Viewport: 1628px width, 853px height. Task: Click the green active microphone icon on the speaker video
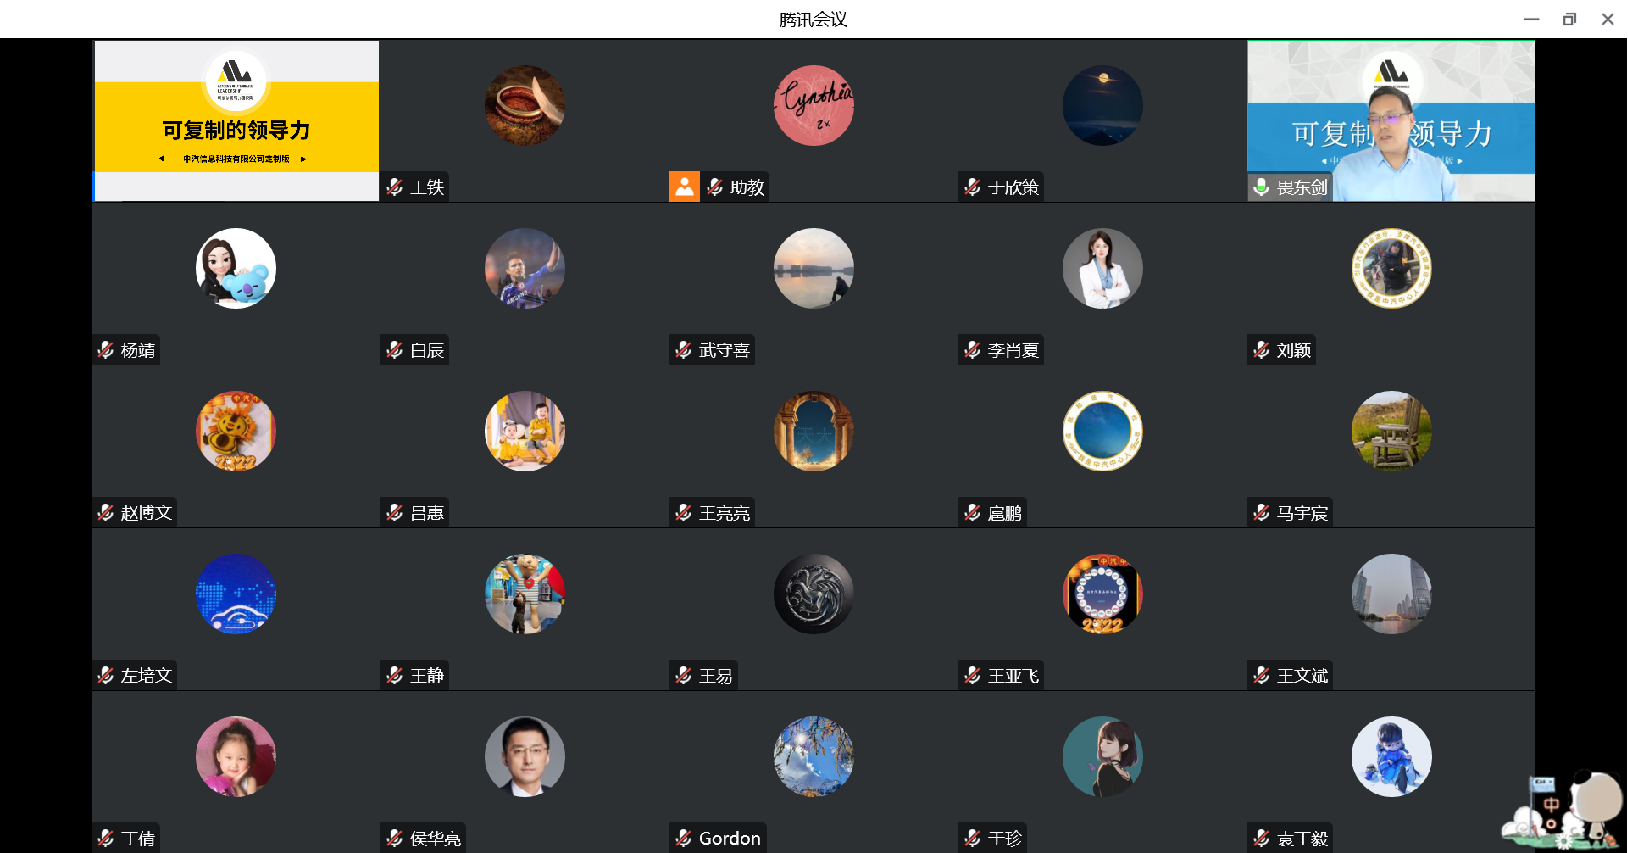point(1262,187)
